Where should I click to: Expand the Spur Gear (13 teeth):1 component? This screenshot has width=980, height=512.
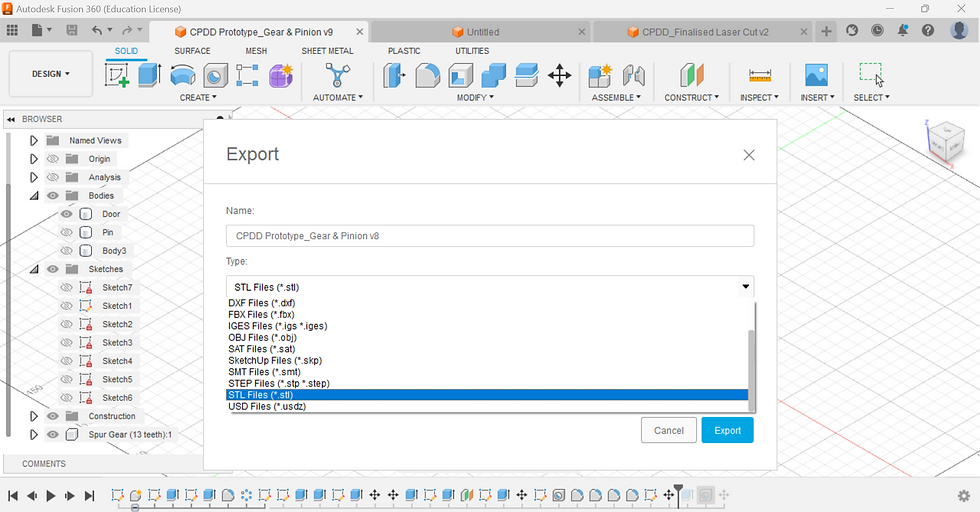tap(34, 434)
